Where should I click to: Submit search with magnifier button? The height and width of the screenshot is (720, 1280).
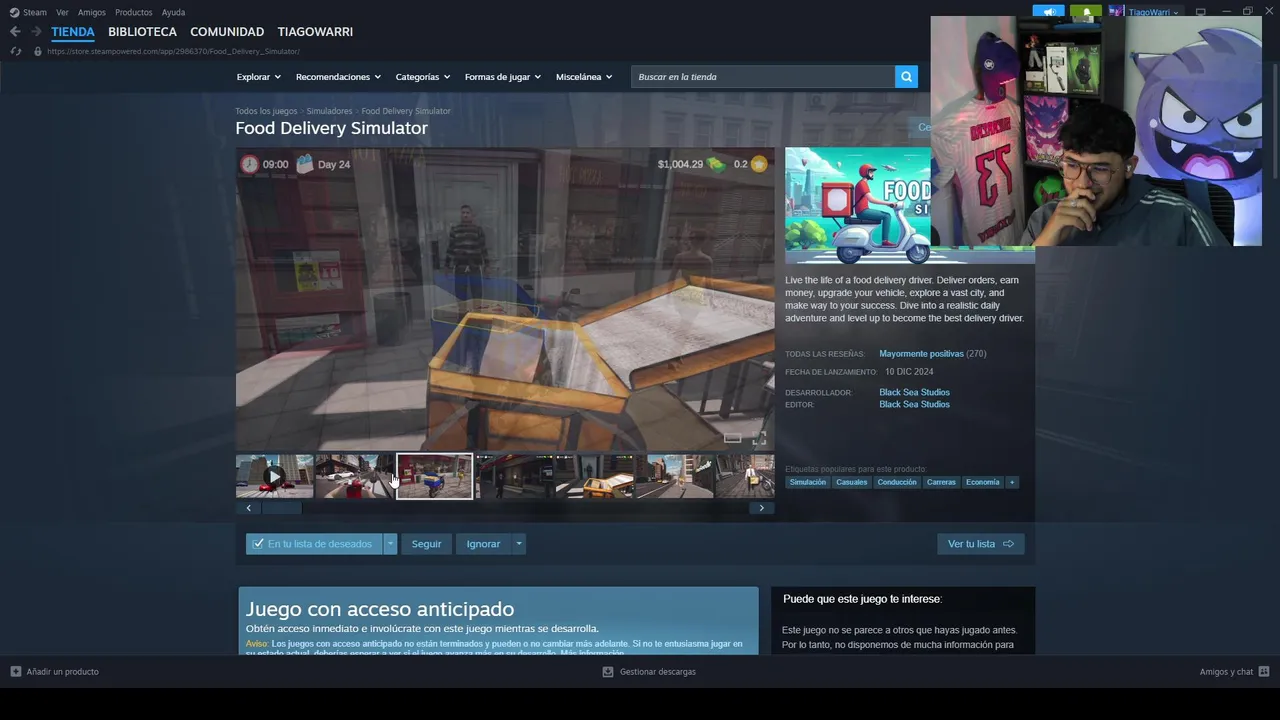906,77
